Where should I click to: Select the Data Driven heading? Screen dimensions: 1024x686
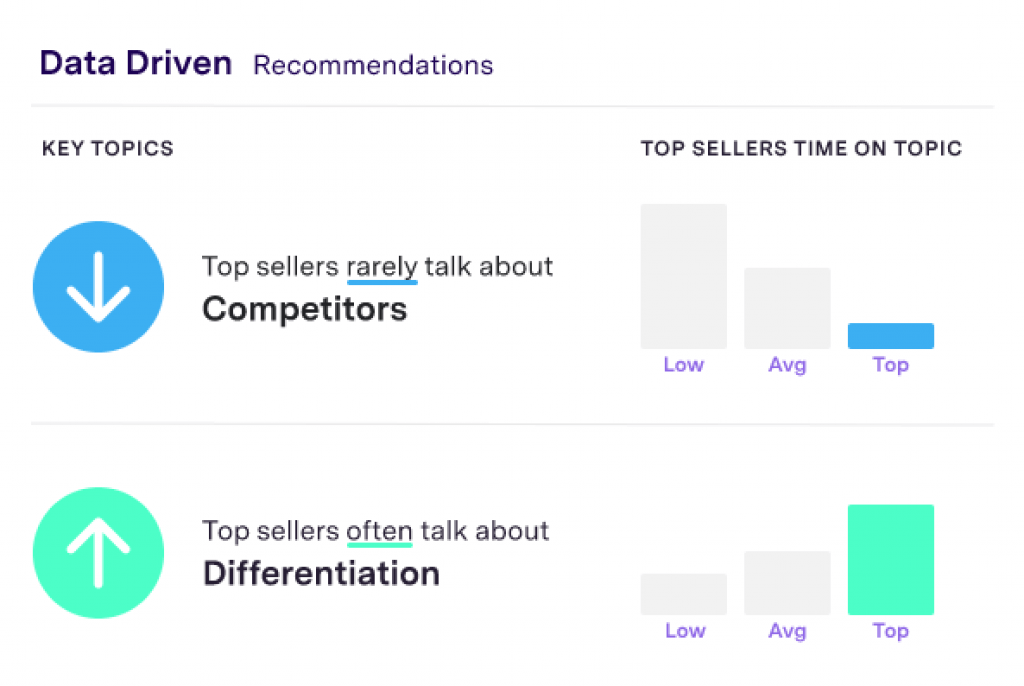136,64
